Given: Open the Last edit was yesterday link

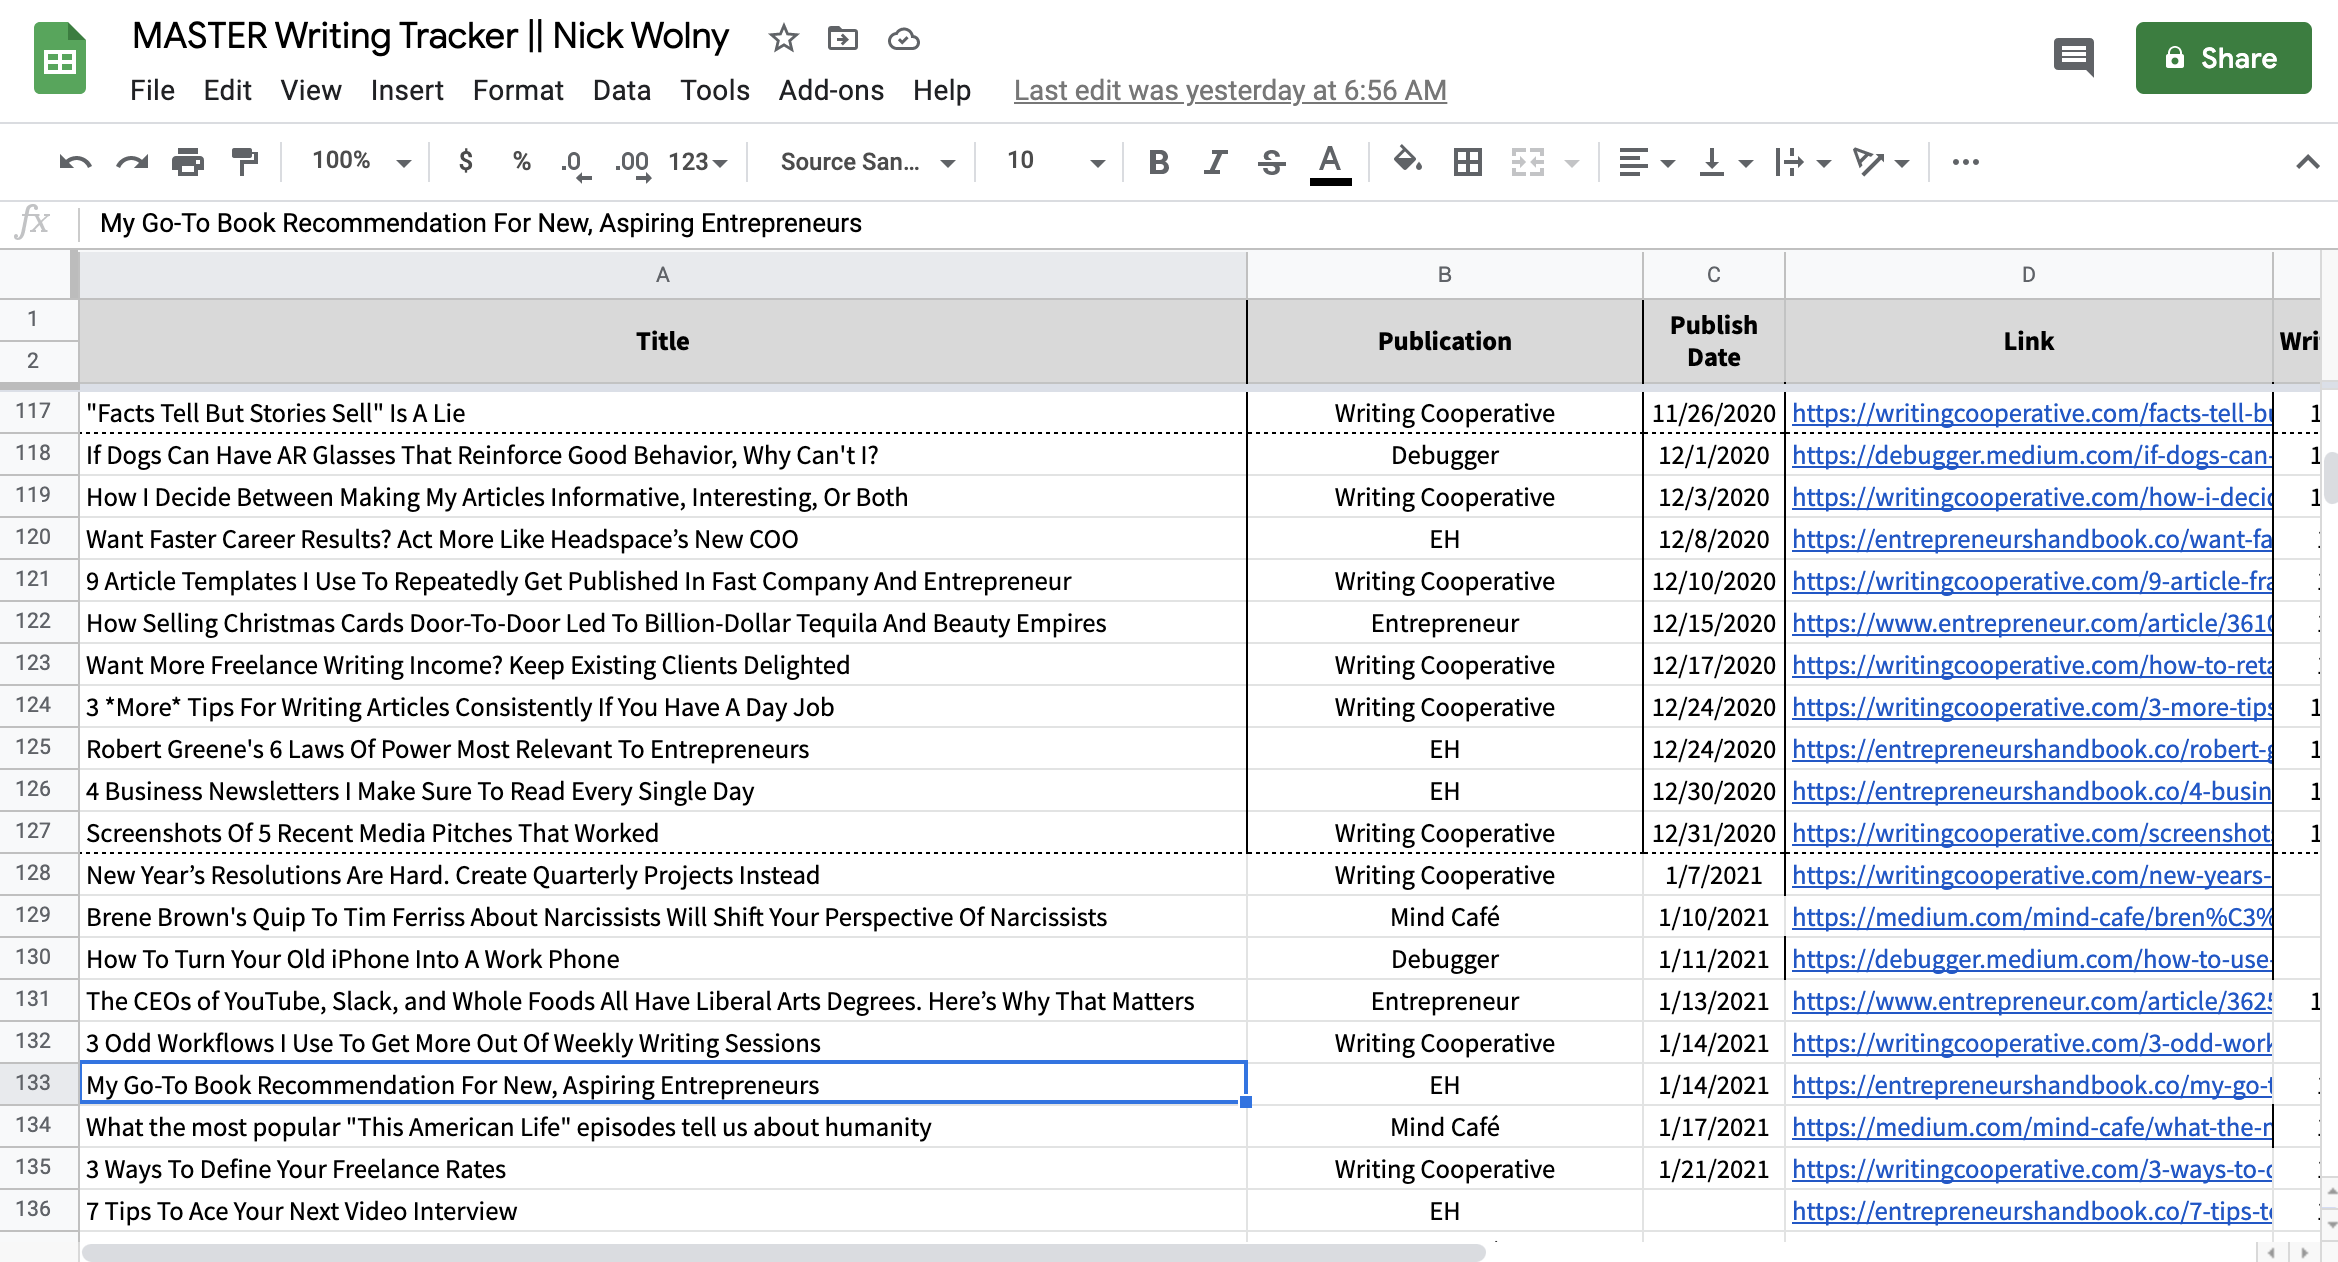Looking at the screenshot, I should (x=1229, y=91).
